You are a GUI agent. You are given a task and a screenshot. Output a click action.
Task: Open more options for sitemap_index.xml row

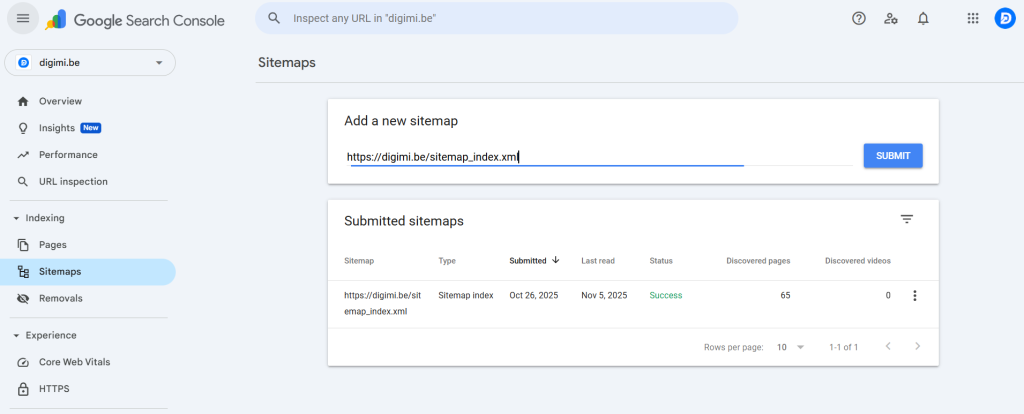point(914,296)
